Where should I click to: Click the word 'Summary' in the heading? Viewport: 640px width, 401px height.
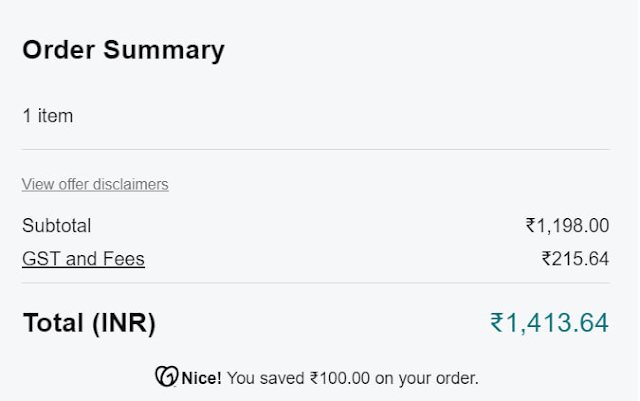coord(169,49)
